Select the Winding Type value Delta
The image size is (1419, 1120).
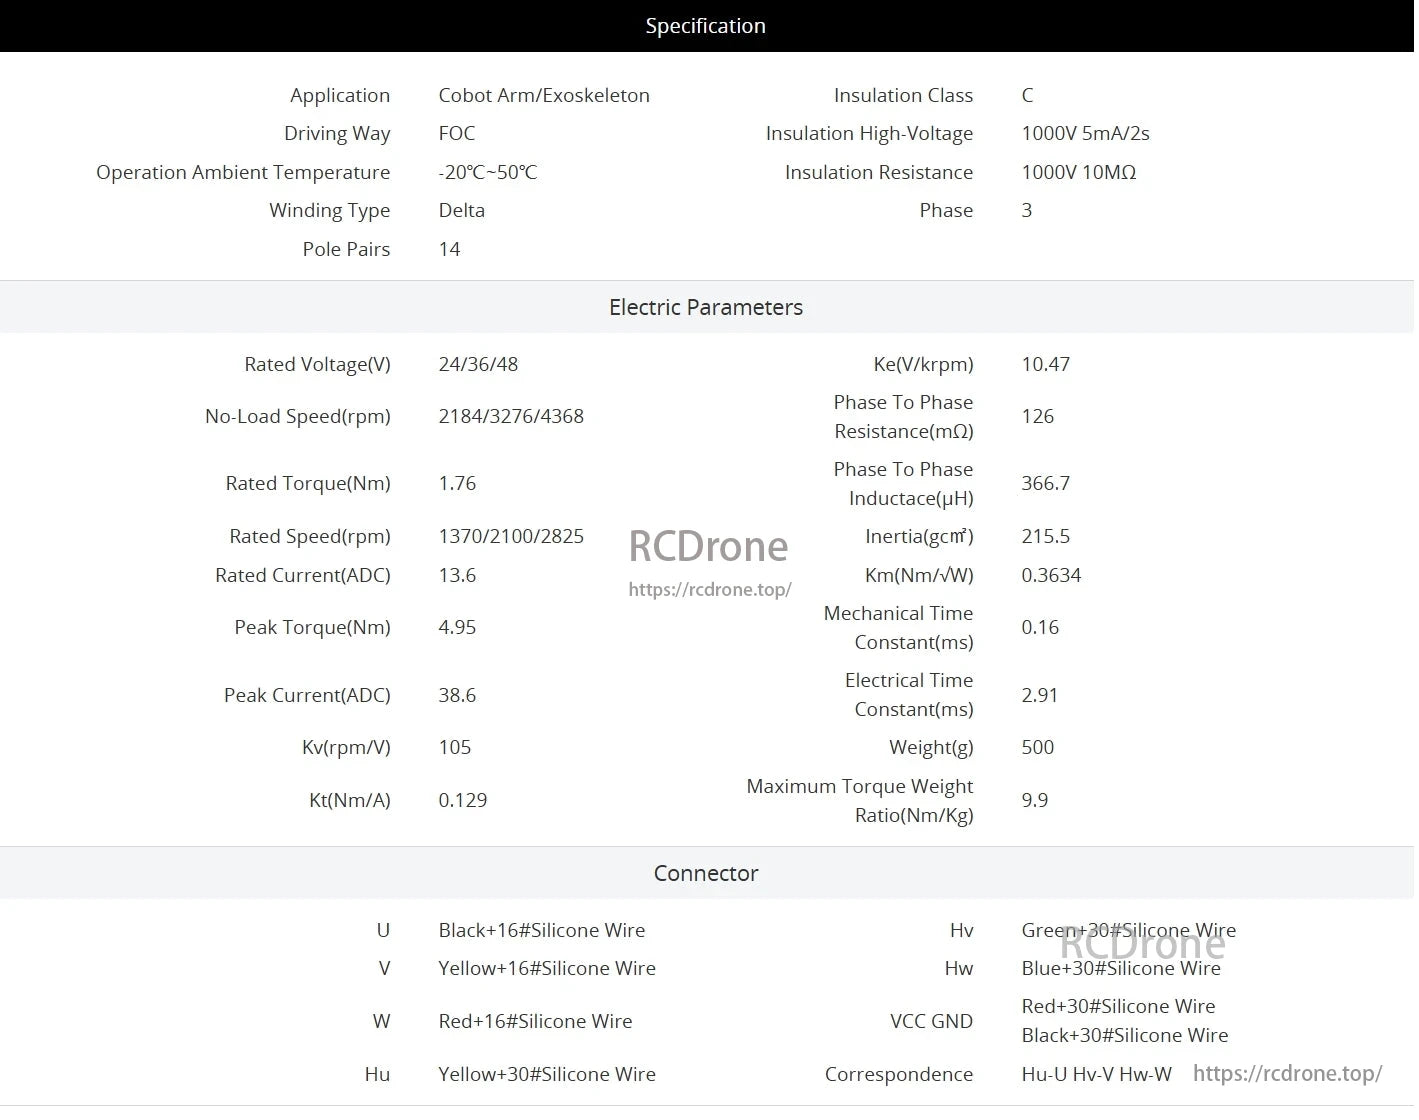461,210
